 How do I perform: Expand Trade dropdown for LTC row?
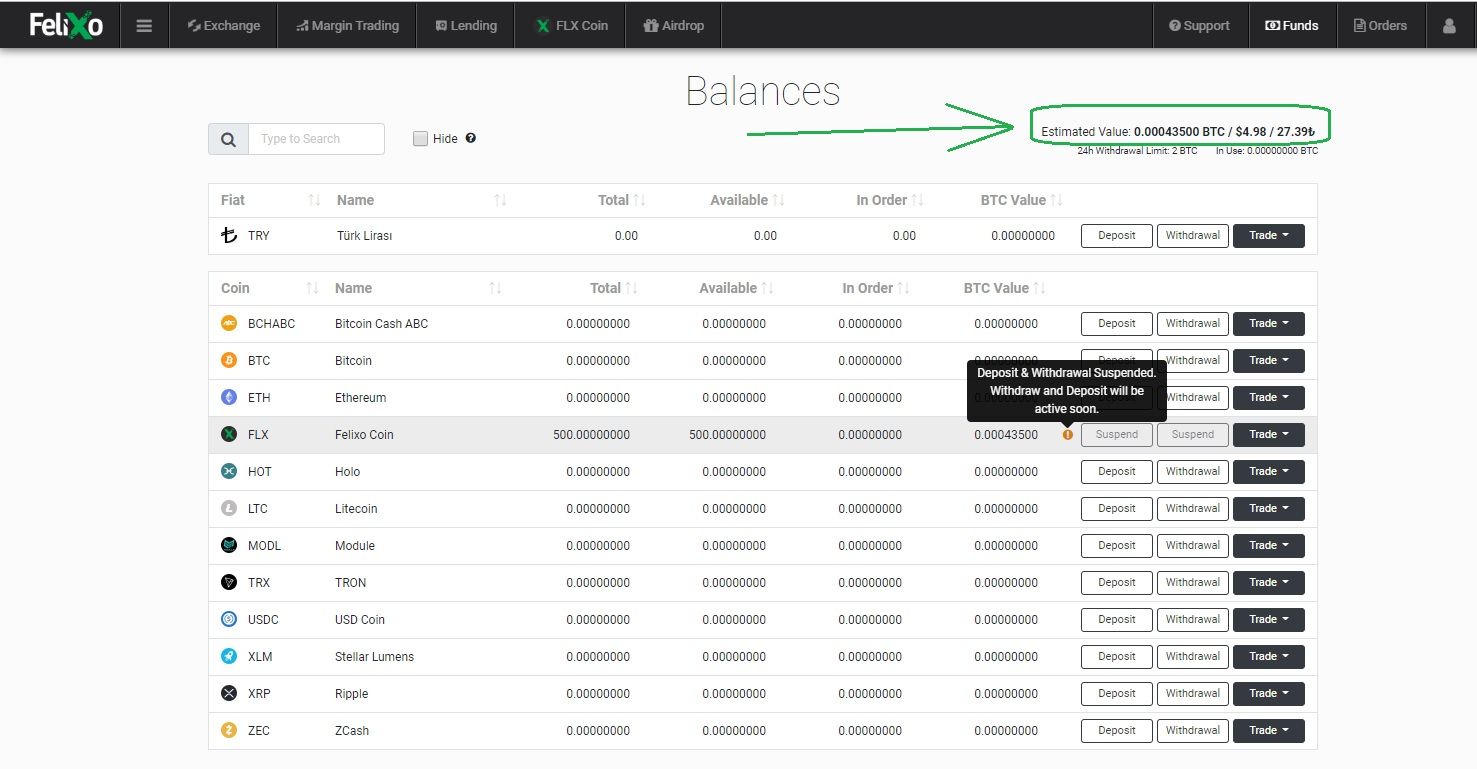(1268, 509)
